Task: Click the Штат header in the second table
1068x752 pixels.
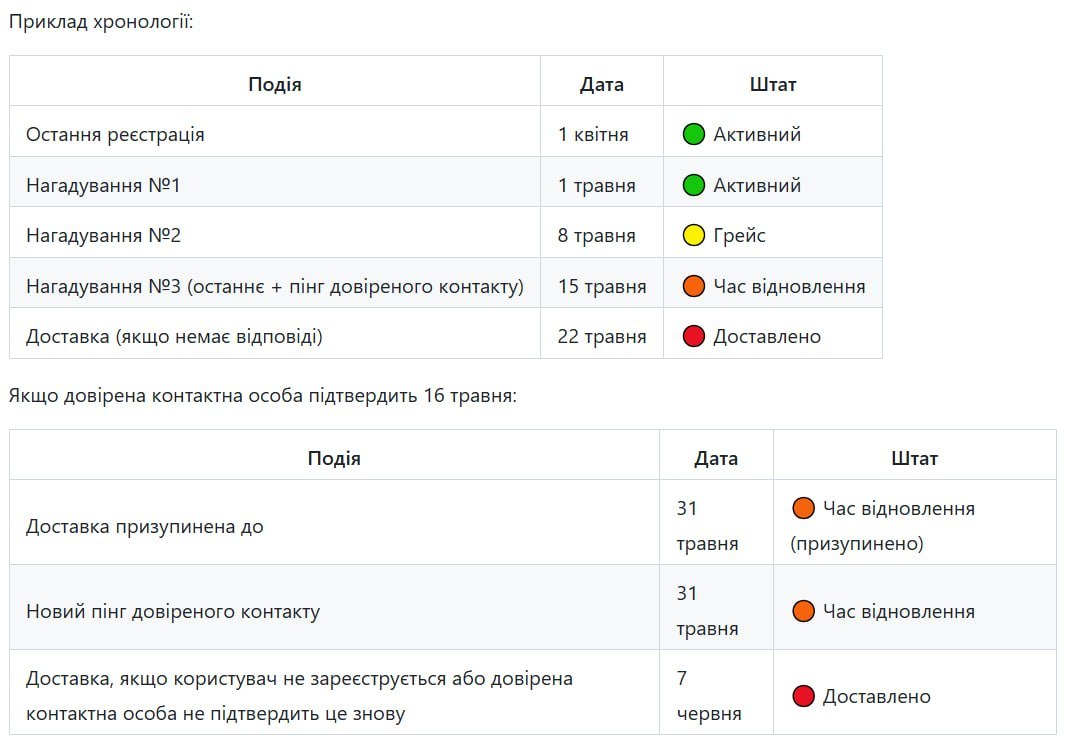Action: [914, 458]
